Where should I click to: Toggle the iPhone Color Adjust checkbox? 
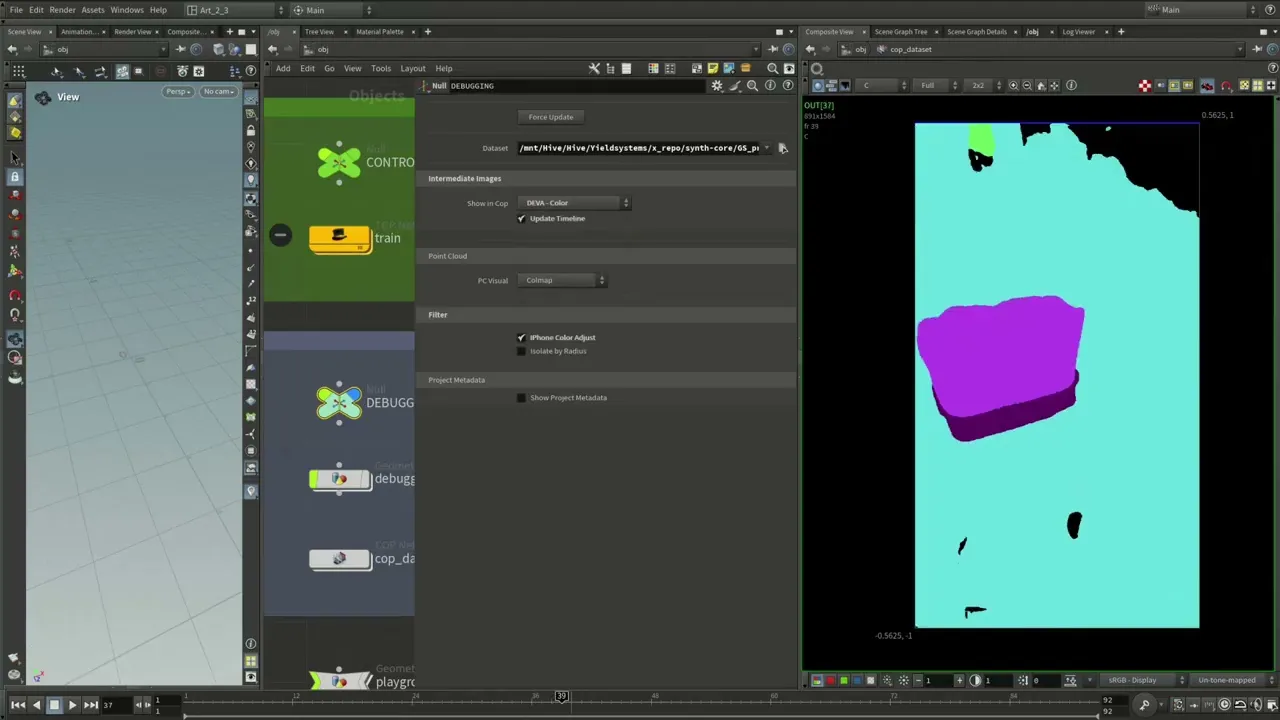(x=521, y=338)
